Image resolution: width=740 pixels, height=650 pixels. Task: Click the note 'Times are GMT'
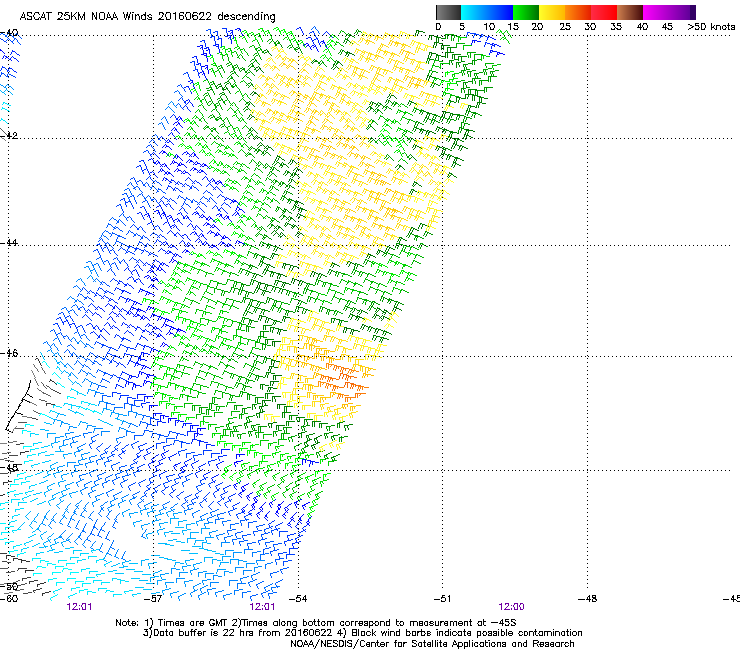(x=192, y=623)
